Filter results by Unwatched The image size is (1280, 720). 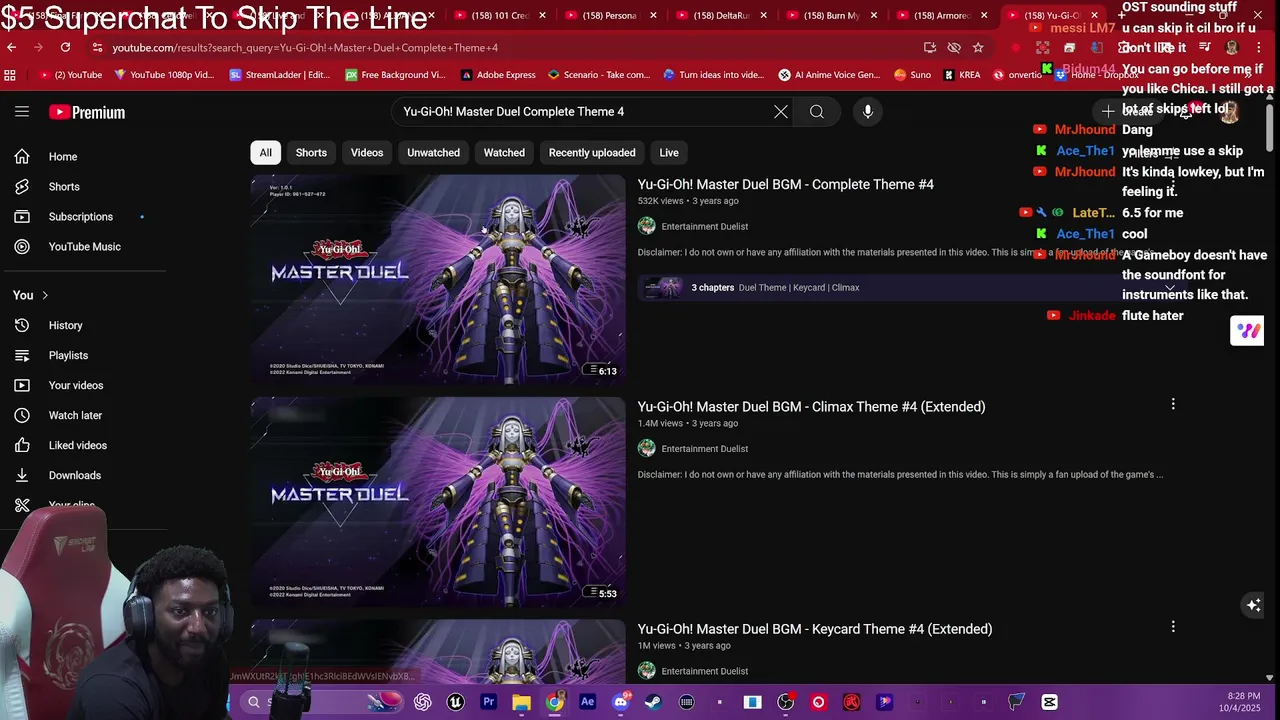click(433, 153)
